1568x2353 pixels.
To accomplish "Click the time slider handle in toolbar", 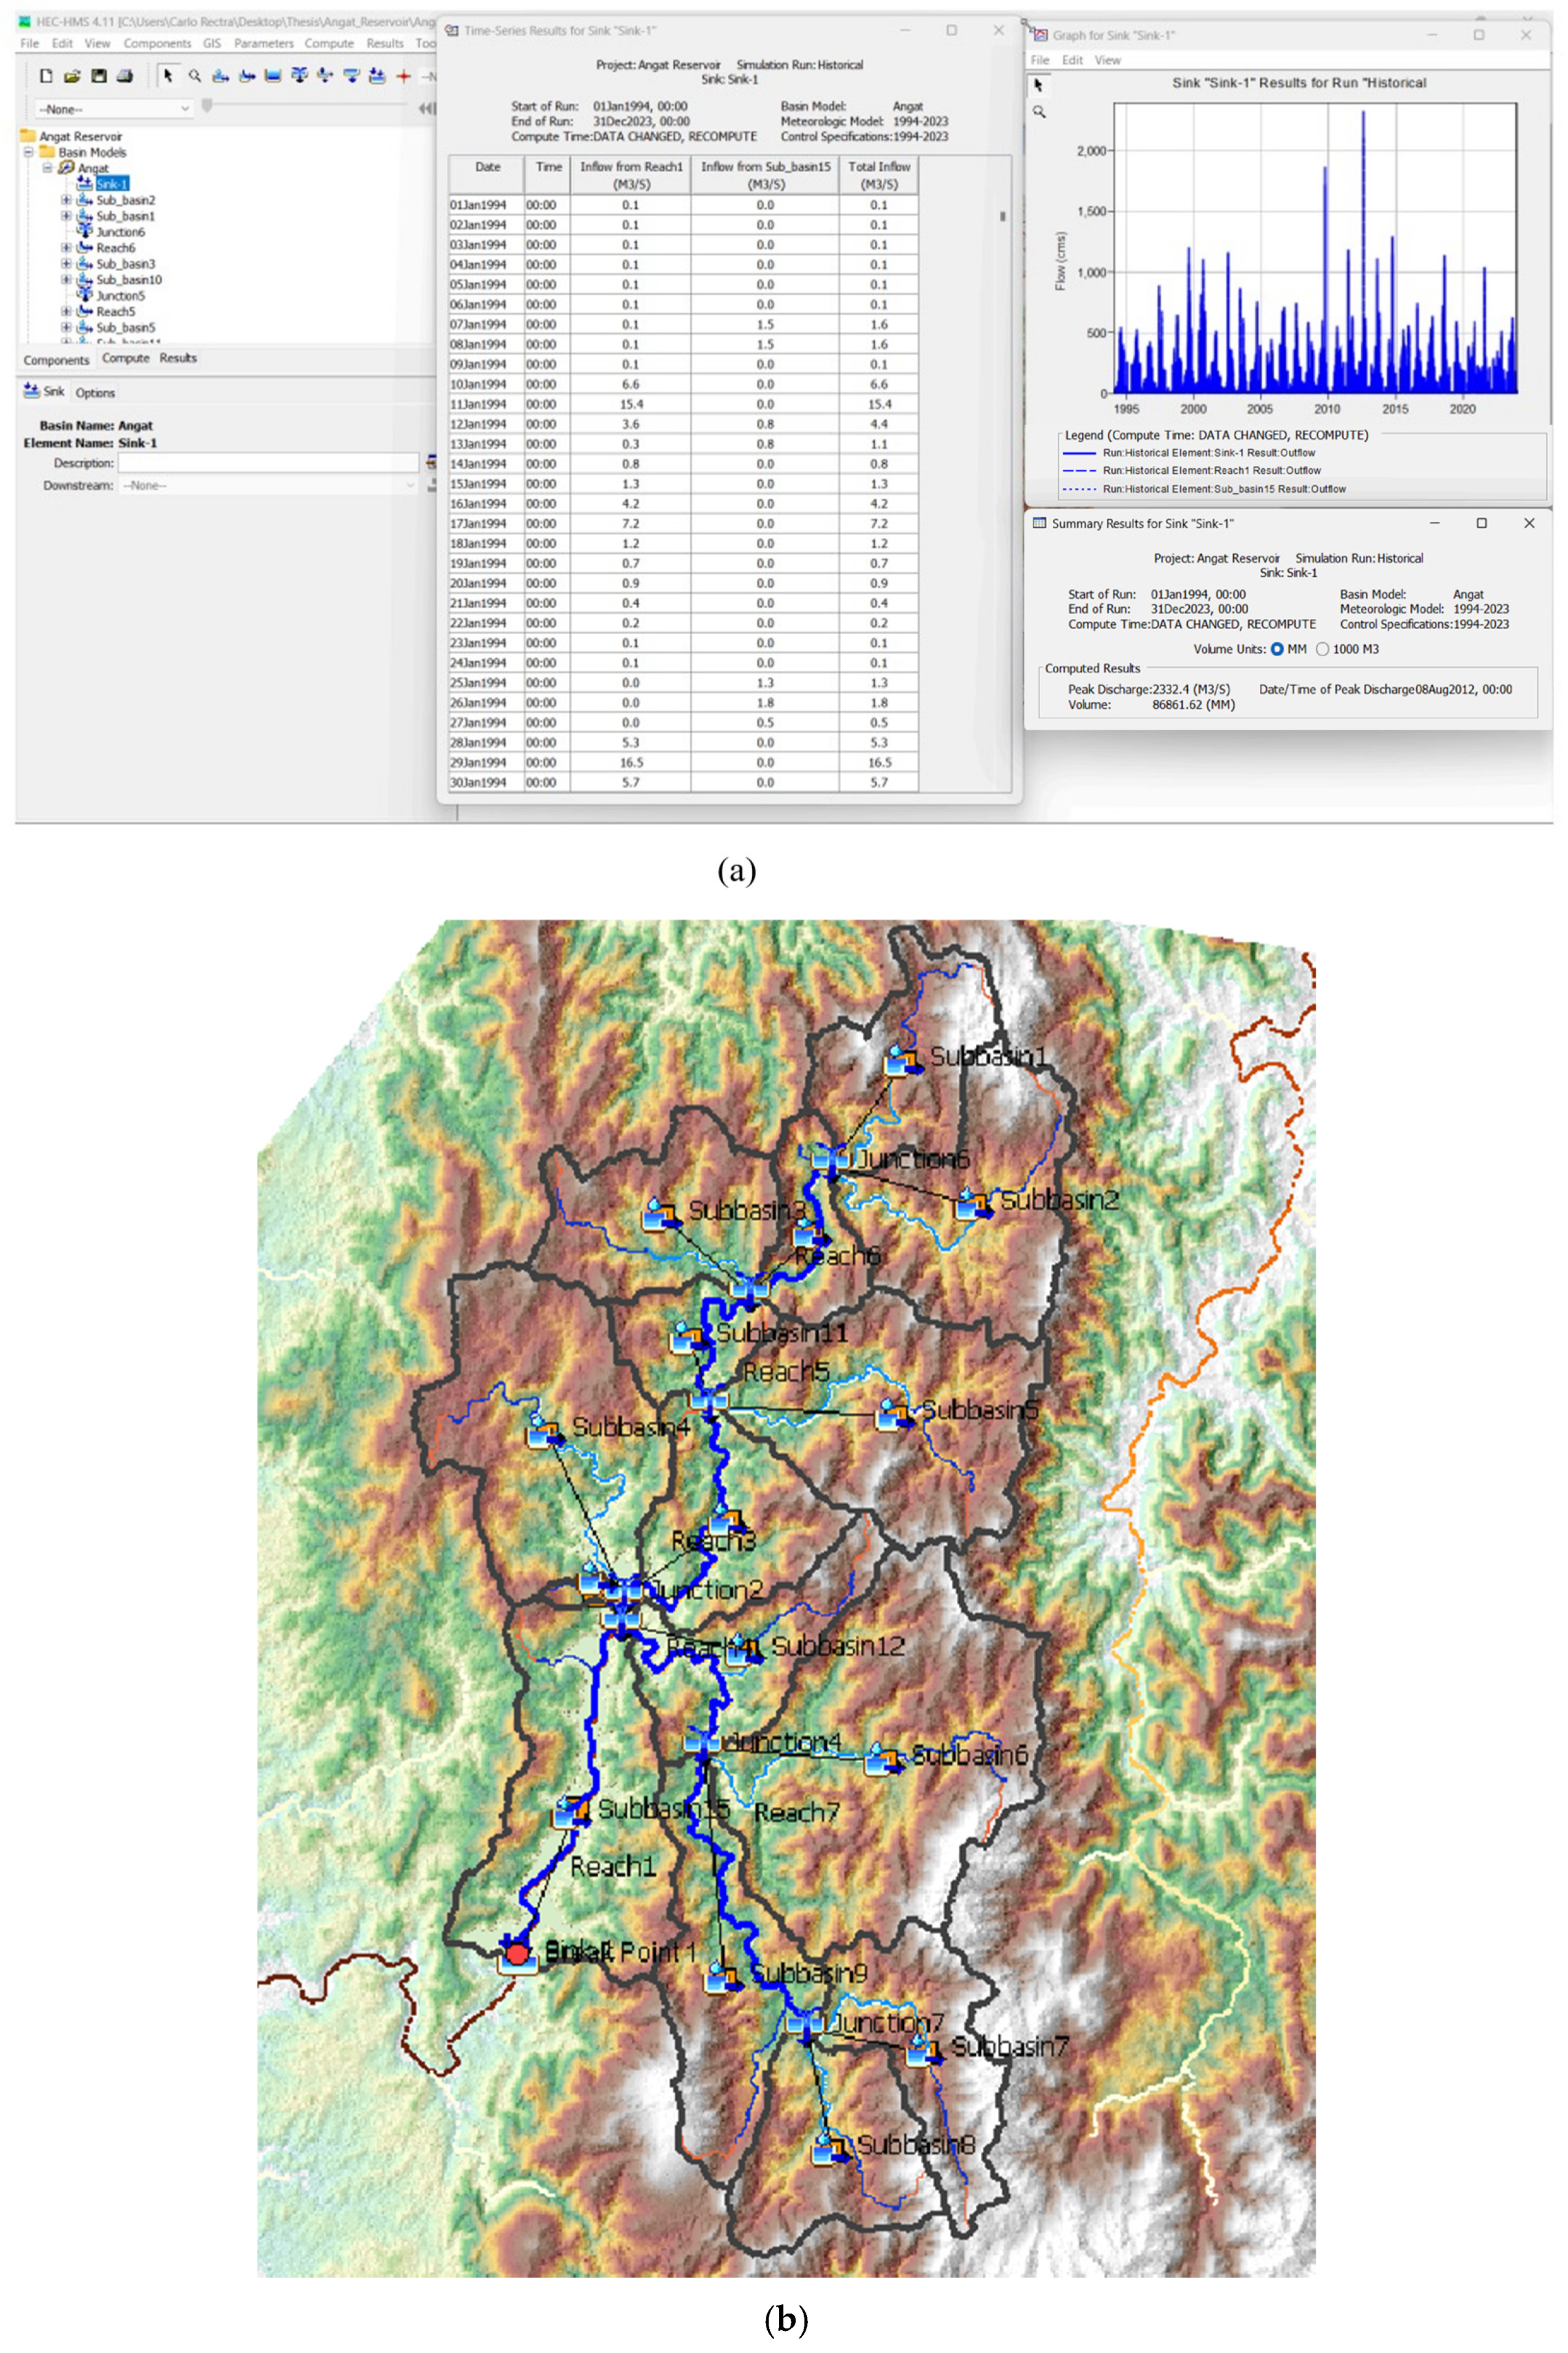I will (x=207, y=105).
